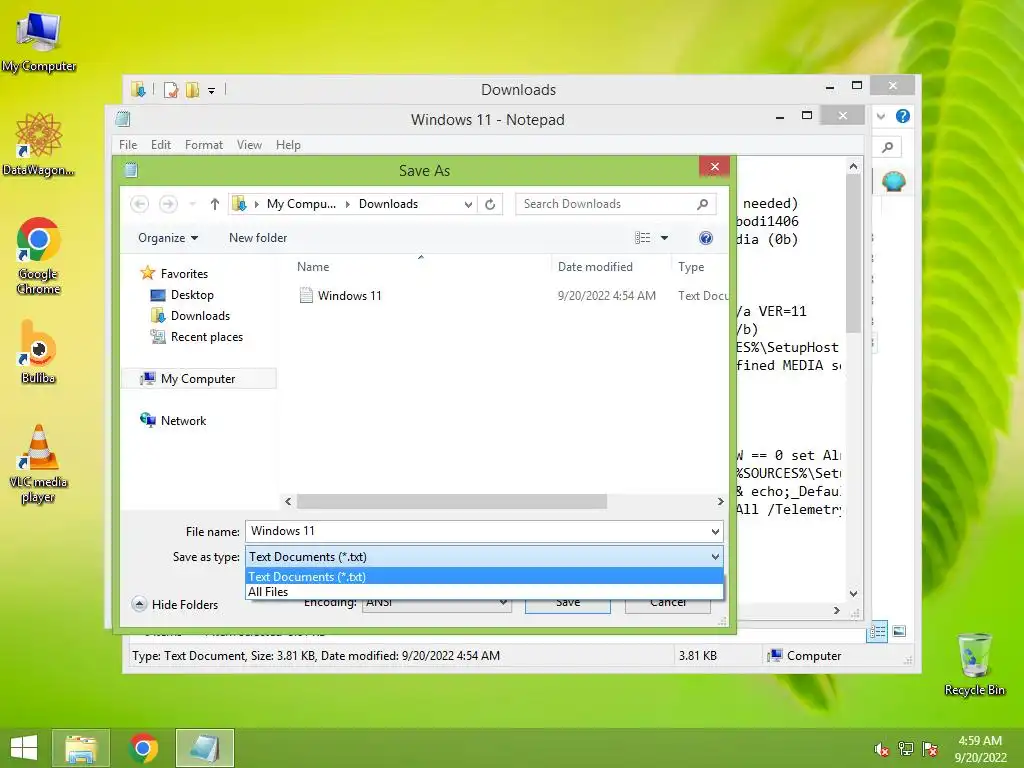
Task: Click Hide Folders button
Action: pyautogui.click(x=175, y=604)
